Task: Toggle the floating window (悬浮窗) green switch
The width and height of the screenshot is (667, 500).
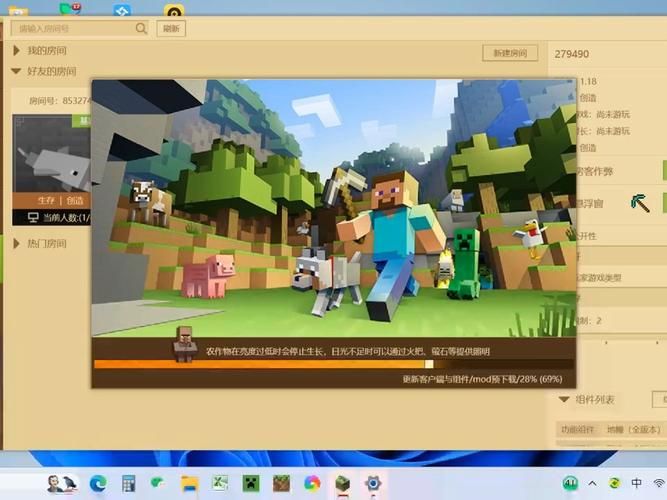Action: point(664,203)
